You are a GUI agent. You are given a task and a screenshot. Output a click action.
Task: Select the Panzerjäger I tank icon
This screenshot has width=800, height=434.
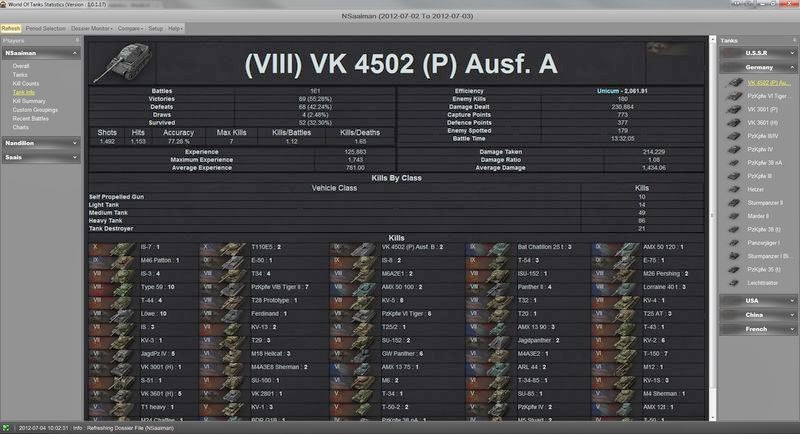click(734, 243)
